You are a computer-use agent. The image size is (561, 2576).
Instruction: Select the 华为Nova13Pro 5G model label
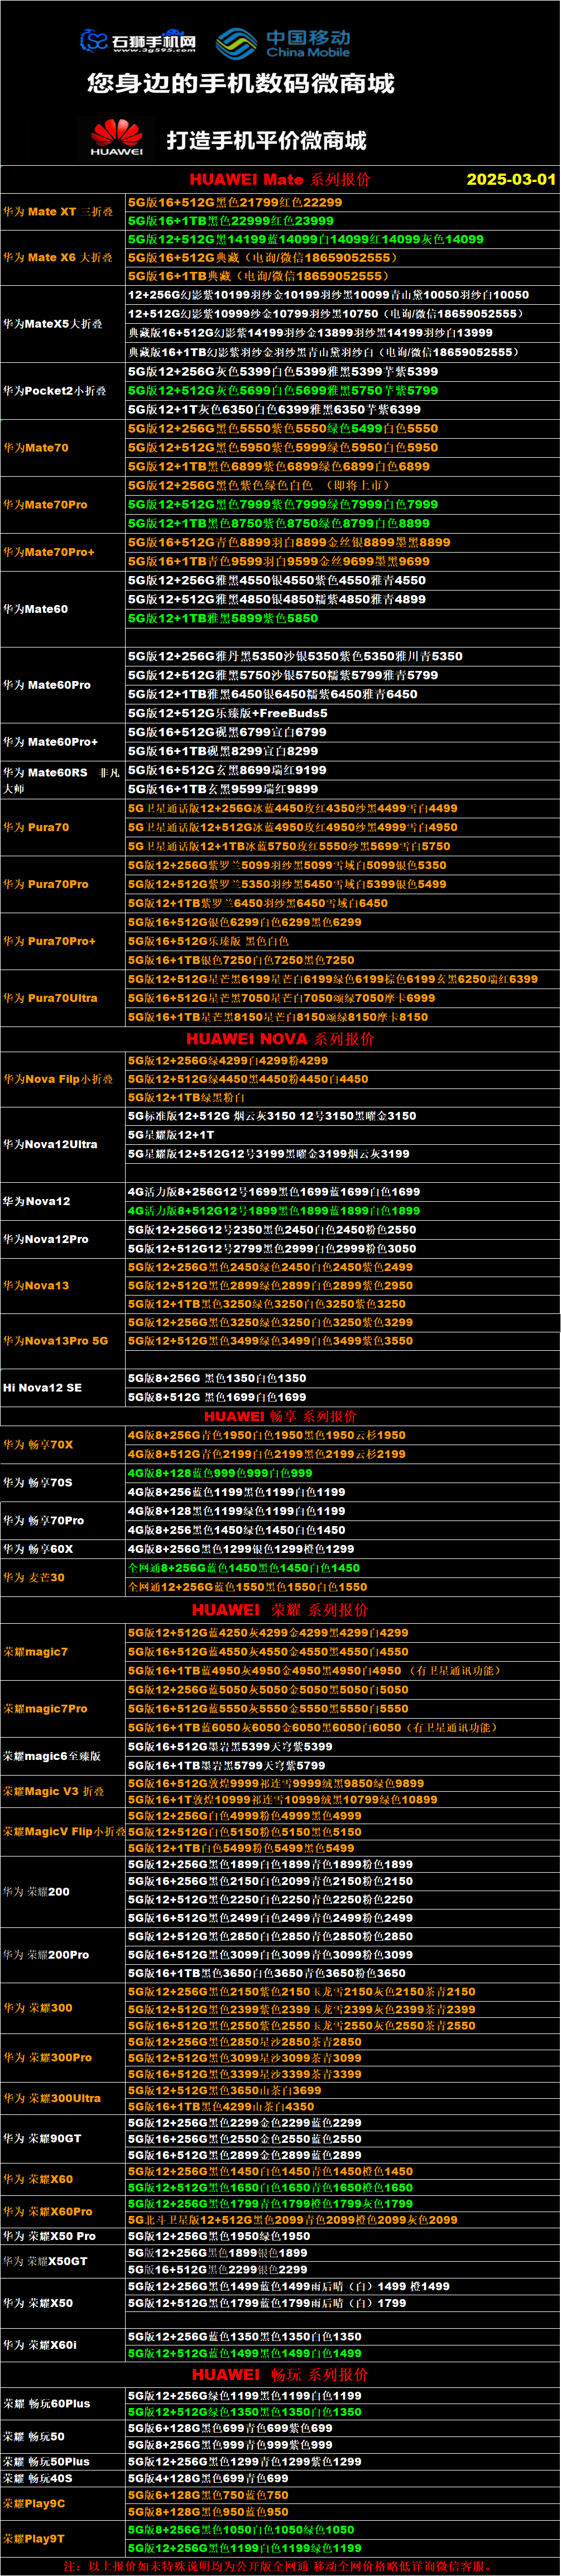(55, 1340)
